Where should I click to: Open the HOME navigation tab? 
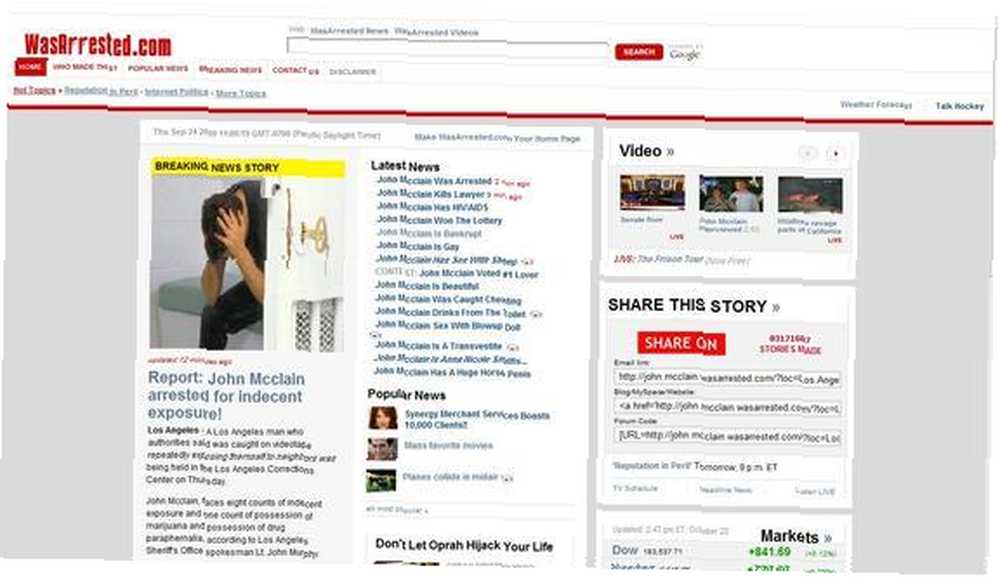tap(30, 66)
